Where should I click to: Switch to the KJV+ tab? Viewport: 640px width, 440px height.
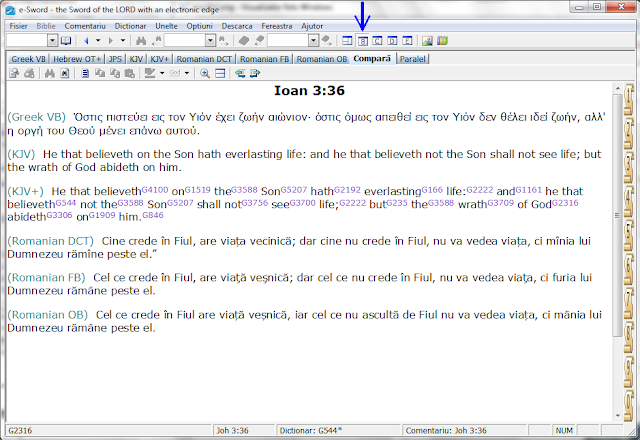(x=159, y=59)
